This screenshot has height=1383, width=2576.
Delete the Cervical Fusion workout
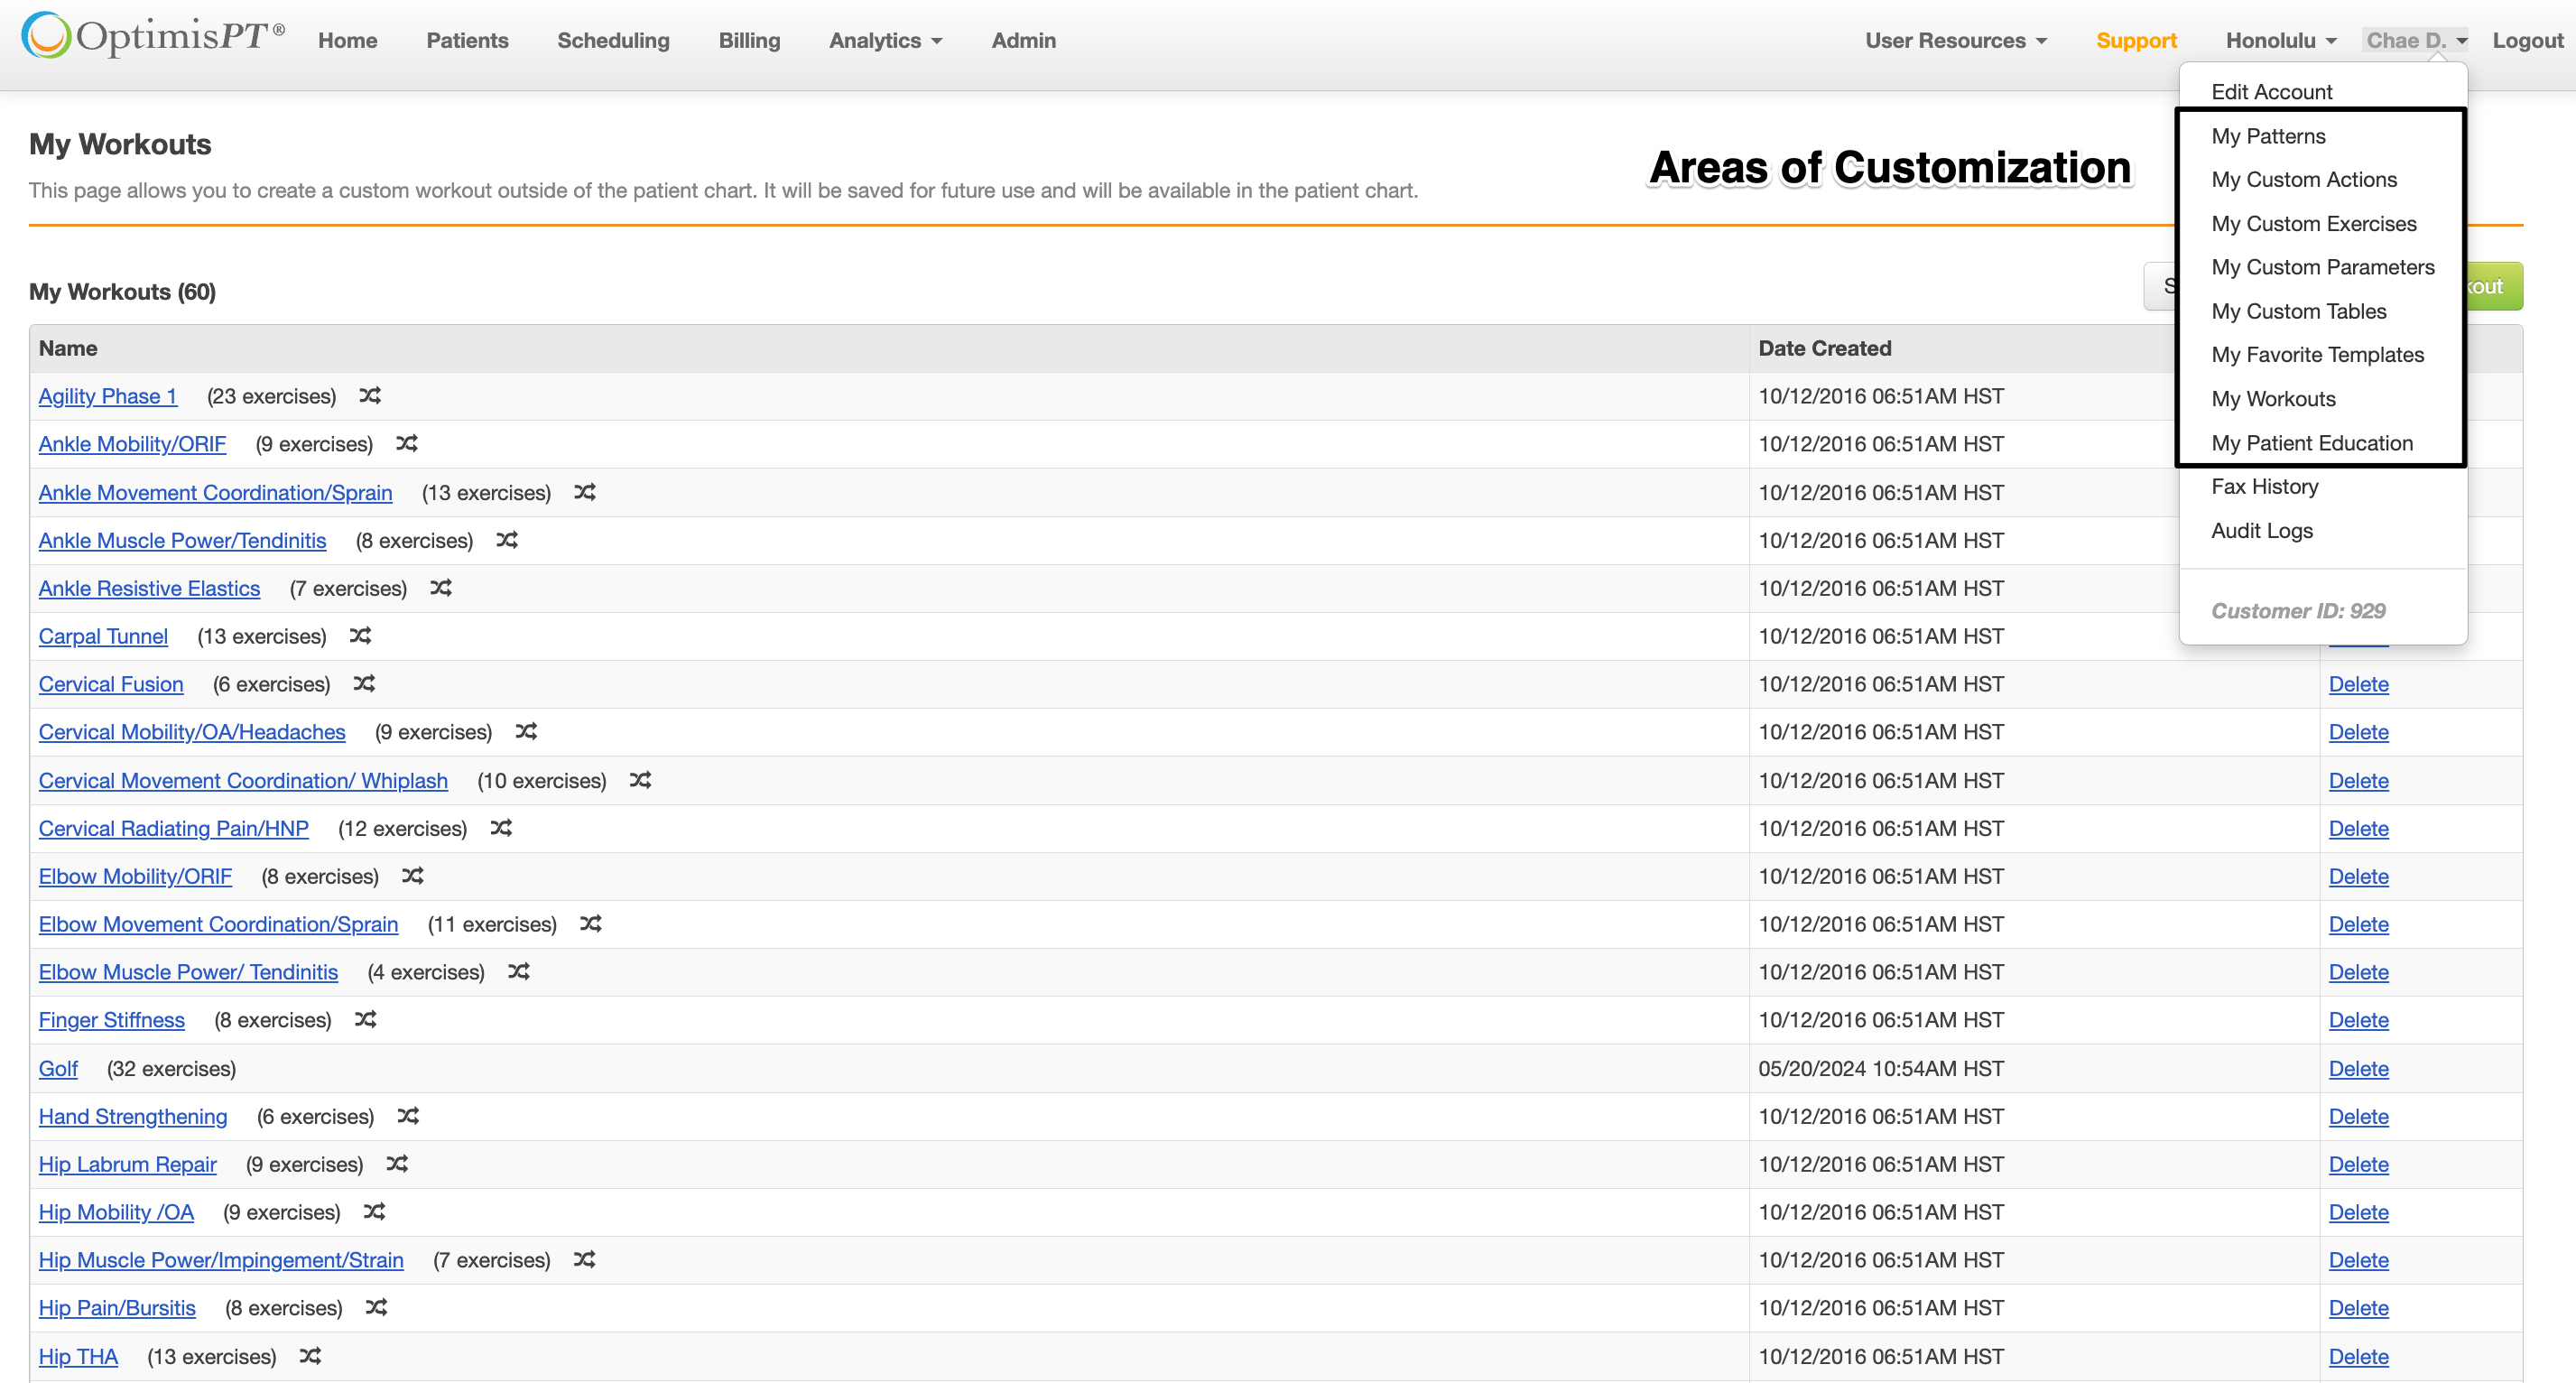tap(2358, 684)
